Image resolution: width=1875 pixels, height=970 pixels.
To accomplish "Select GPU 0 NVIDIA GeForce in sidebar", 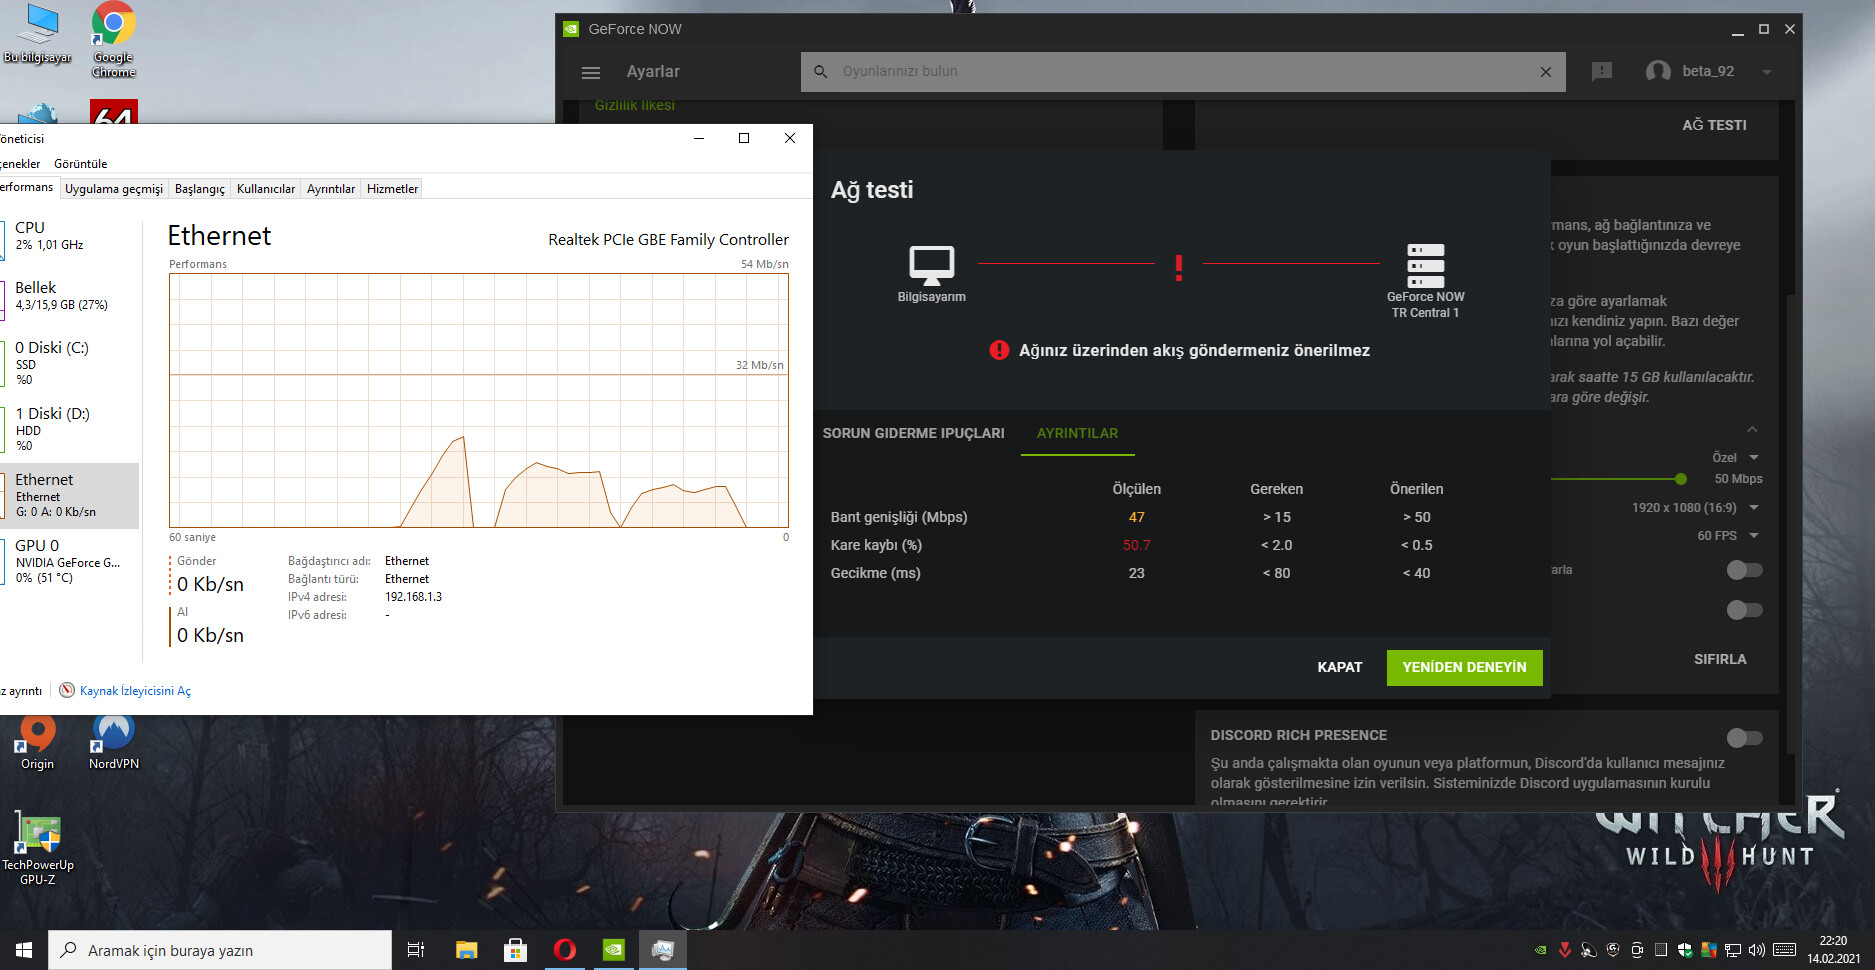I will [69, 561].
